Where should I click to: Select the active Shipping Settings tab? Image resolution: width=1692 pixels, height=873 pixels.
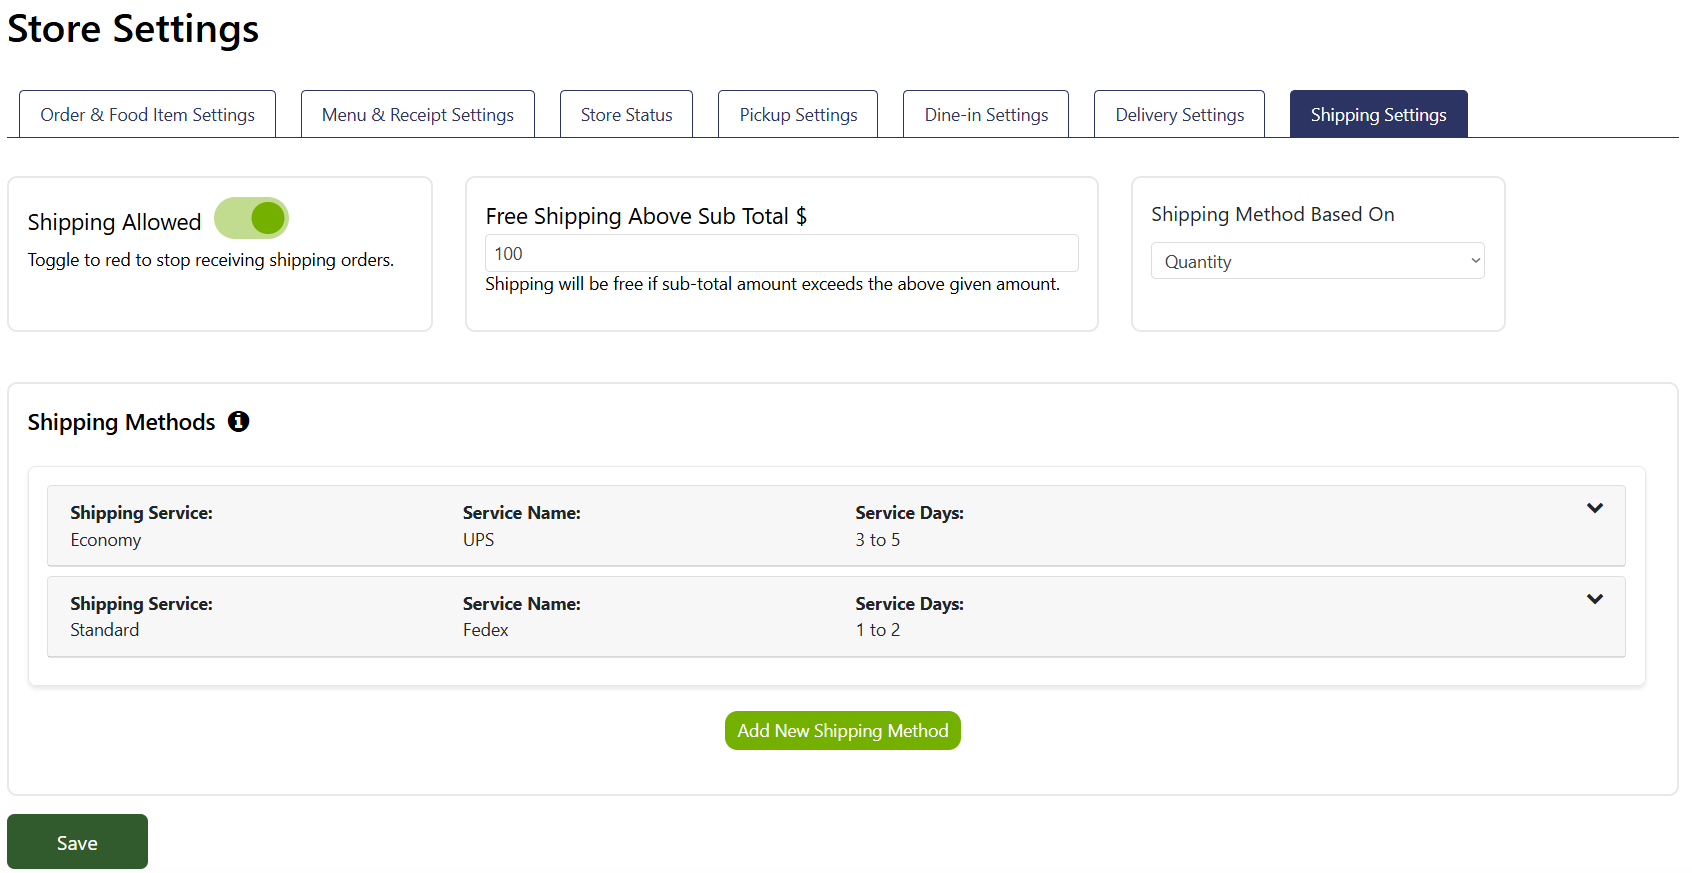coord(1378,115)
